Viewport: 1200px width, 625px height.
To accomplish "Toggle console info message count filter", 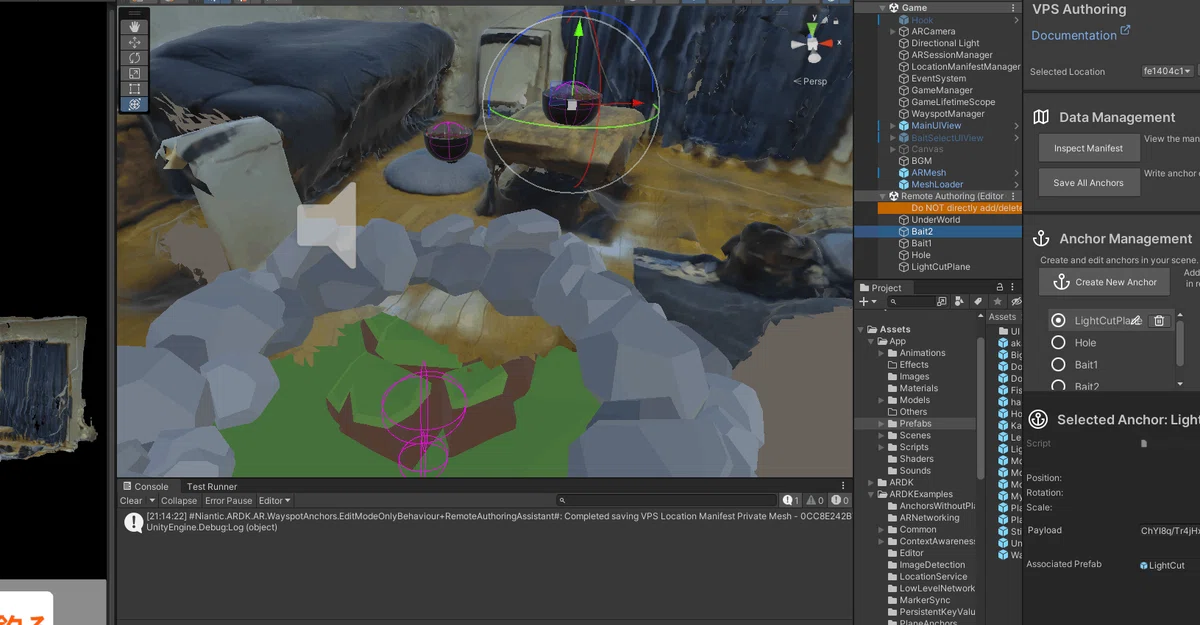I will pyautogui.click(x=790, y=500).
